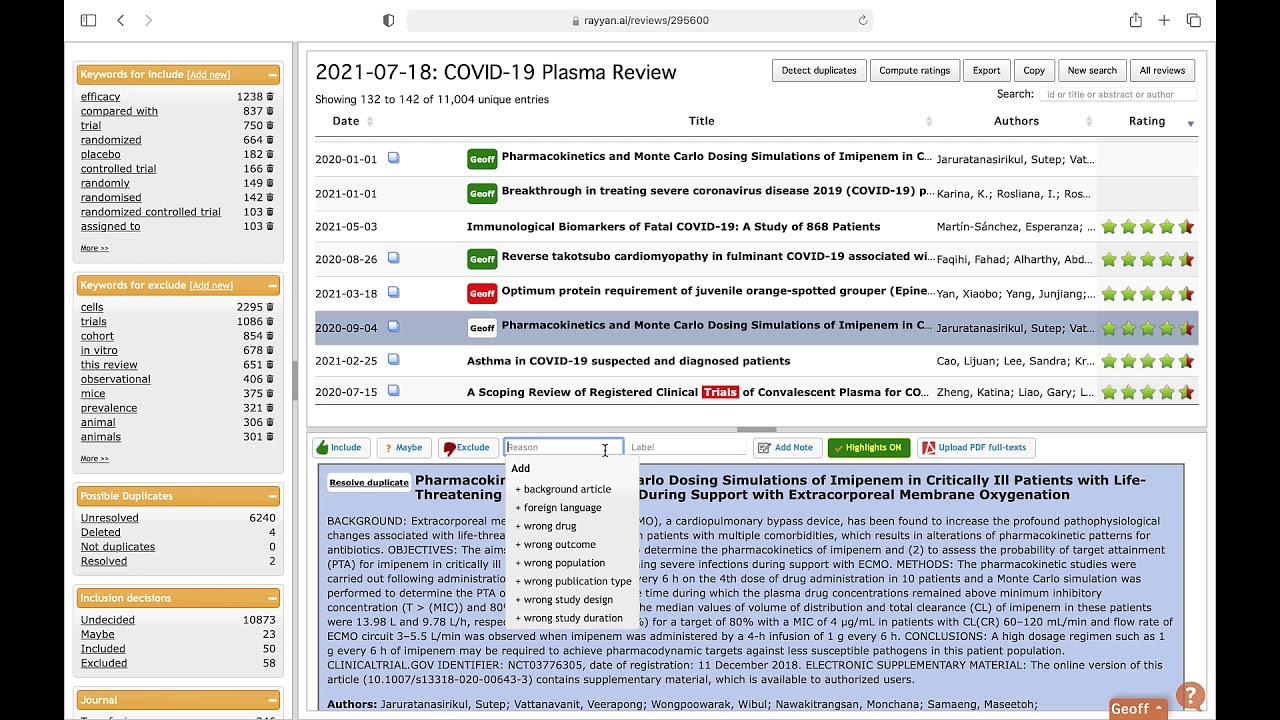Toggle the Highlights ON button
The height and width of the screenshot is (720, 1280).
(x=870, y=447)
